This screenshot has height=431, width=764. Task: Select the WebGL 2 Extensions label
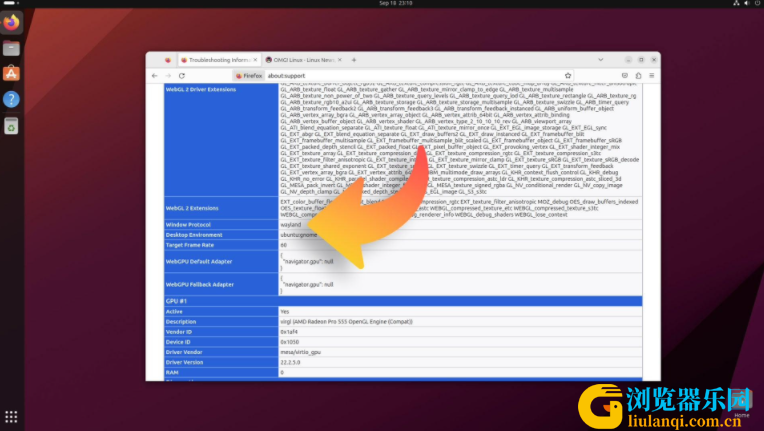click(x=192, y=208)
